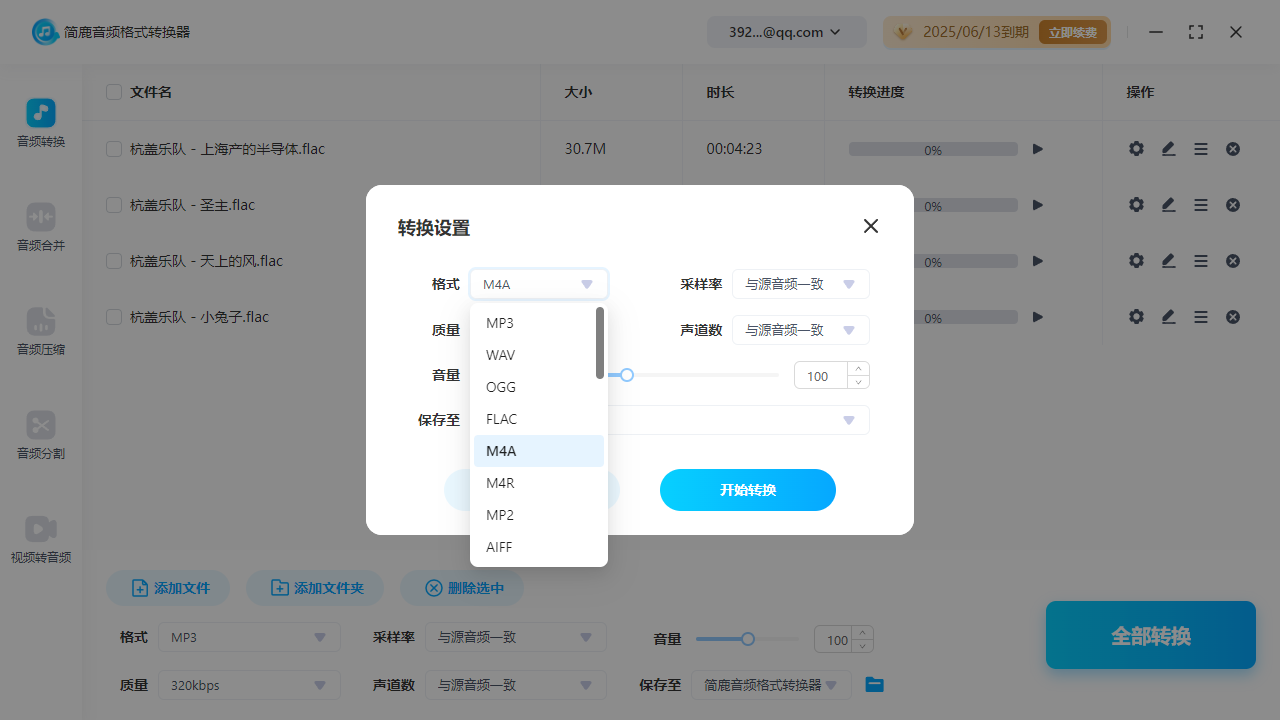Click the volume slider in the dialog
The width and height of the screenshot is (1280, 720).
click(627, 375)
